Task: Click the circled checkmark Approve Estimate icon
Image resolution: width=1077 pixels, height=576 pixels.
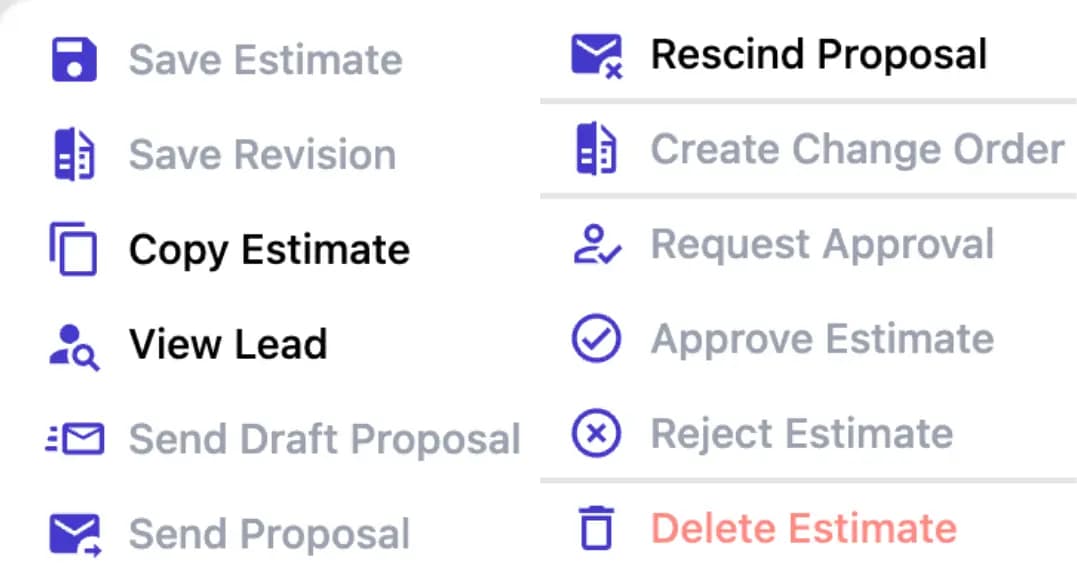Action: pyautogui.click(x=595, y=338)
